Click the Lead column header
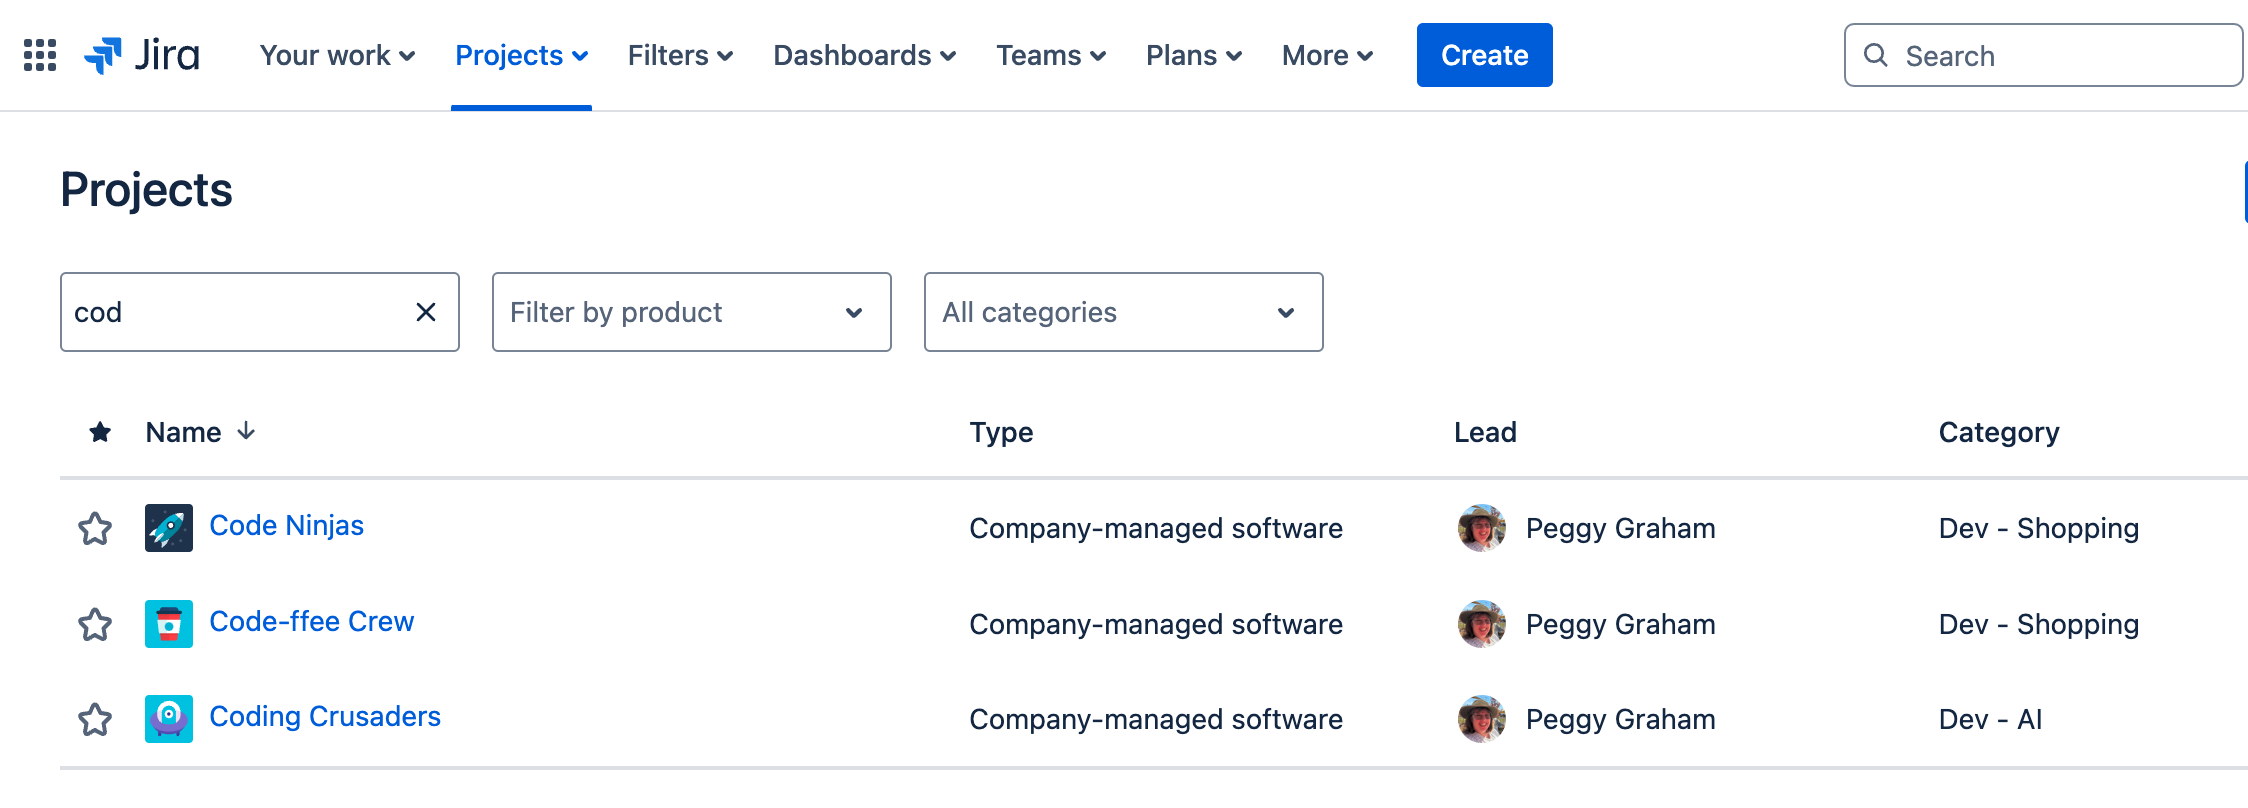The height and width of the screenshot is (808, 2248). coord(1485,432)
